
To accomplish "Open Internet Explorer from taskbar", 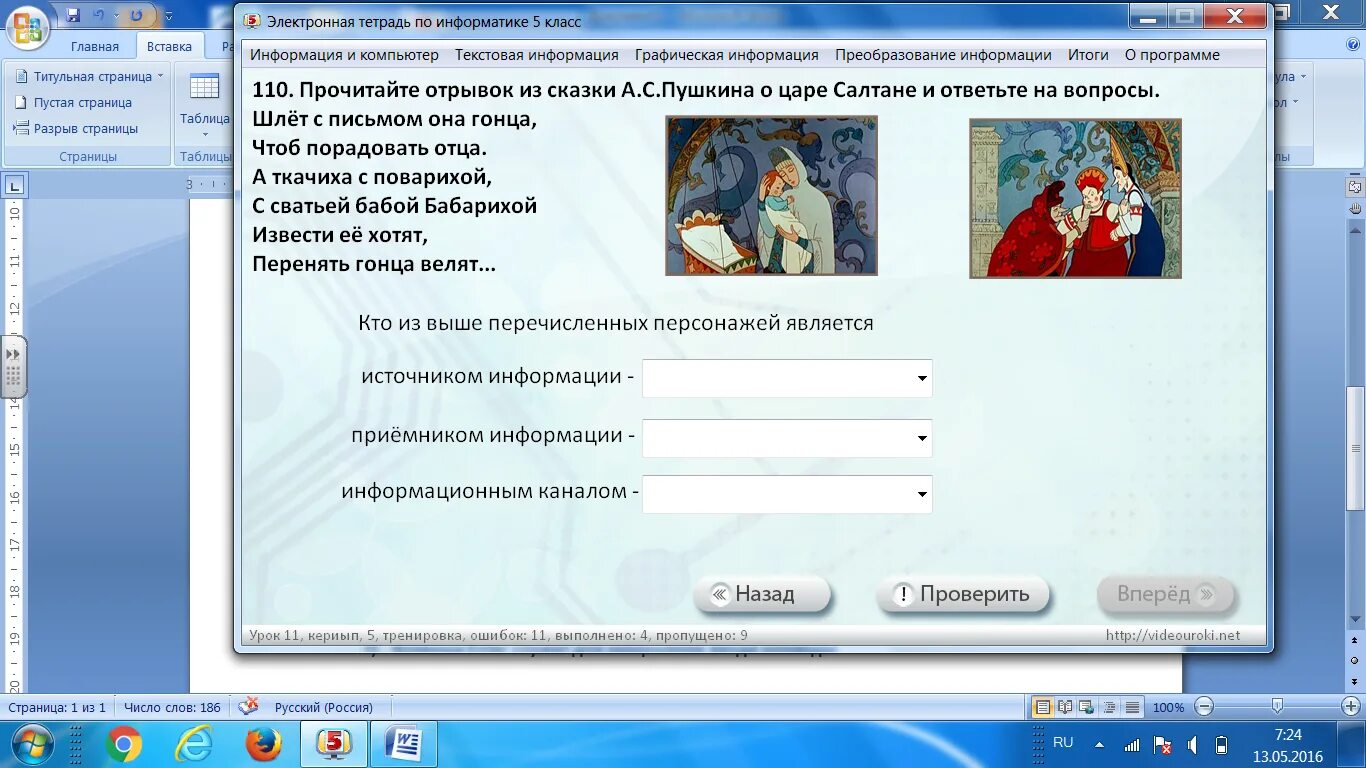I will click(193, 744).
